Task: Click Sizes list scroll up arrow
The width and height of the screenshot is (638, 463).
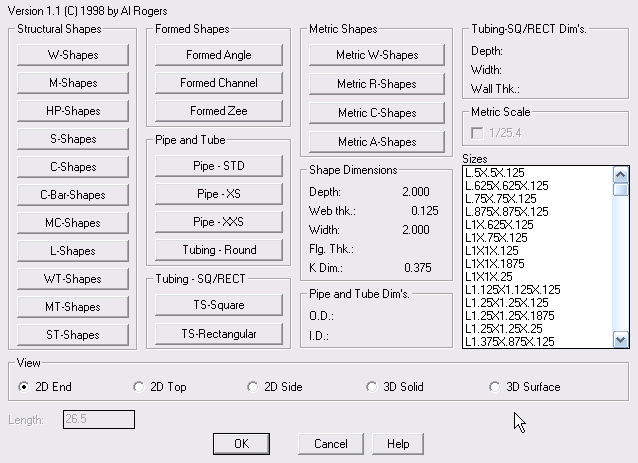Action: (x=620, y=175)
